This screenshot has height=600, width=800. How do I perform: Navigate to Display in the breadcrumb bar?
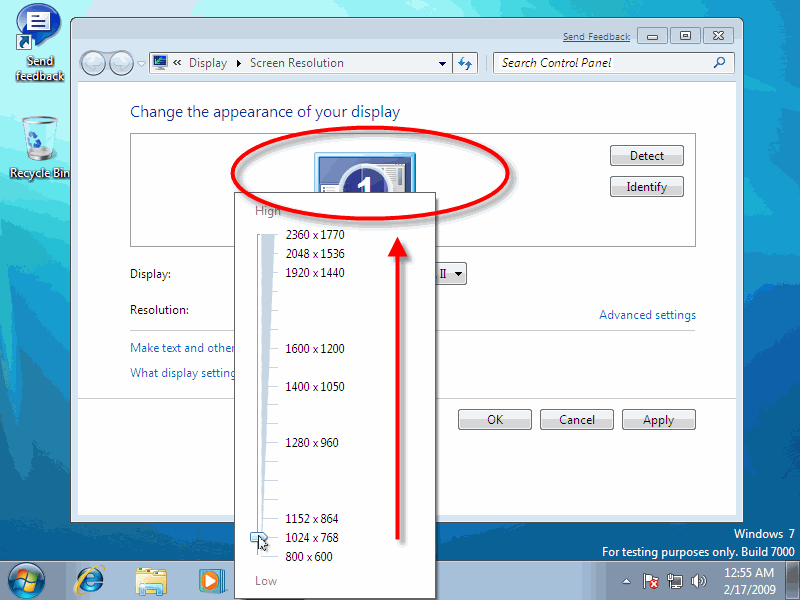coord(208,62)
